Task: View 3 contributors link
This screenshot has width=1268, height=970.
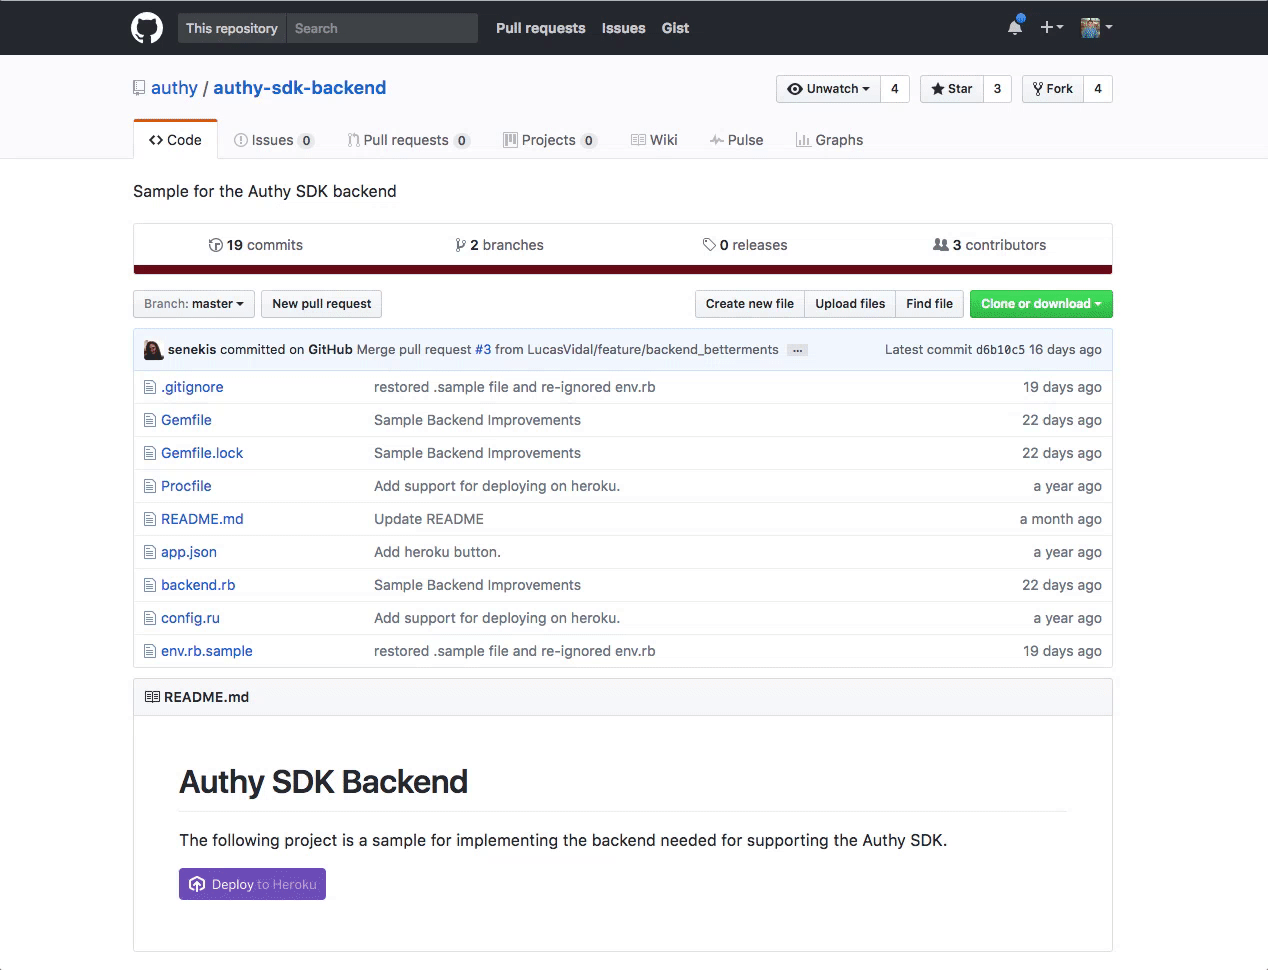Action: click(x=990, y=245)
